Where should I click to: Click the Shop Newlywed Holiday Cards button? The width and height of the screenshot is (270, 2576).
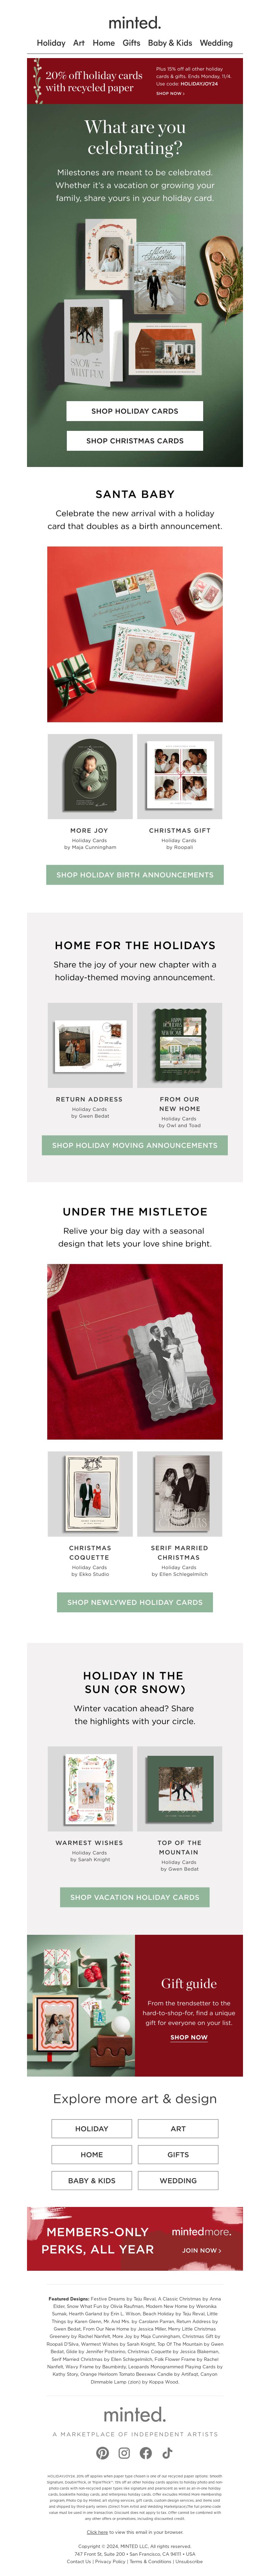point(135,1602)
